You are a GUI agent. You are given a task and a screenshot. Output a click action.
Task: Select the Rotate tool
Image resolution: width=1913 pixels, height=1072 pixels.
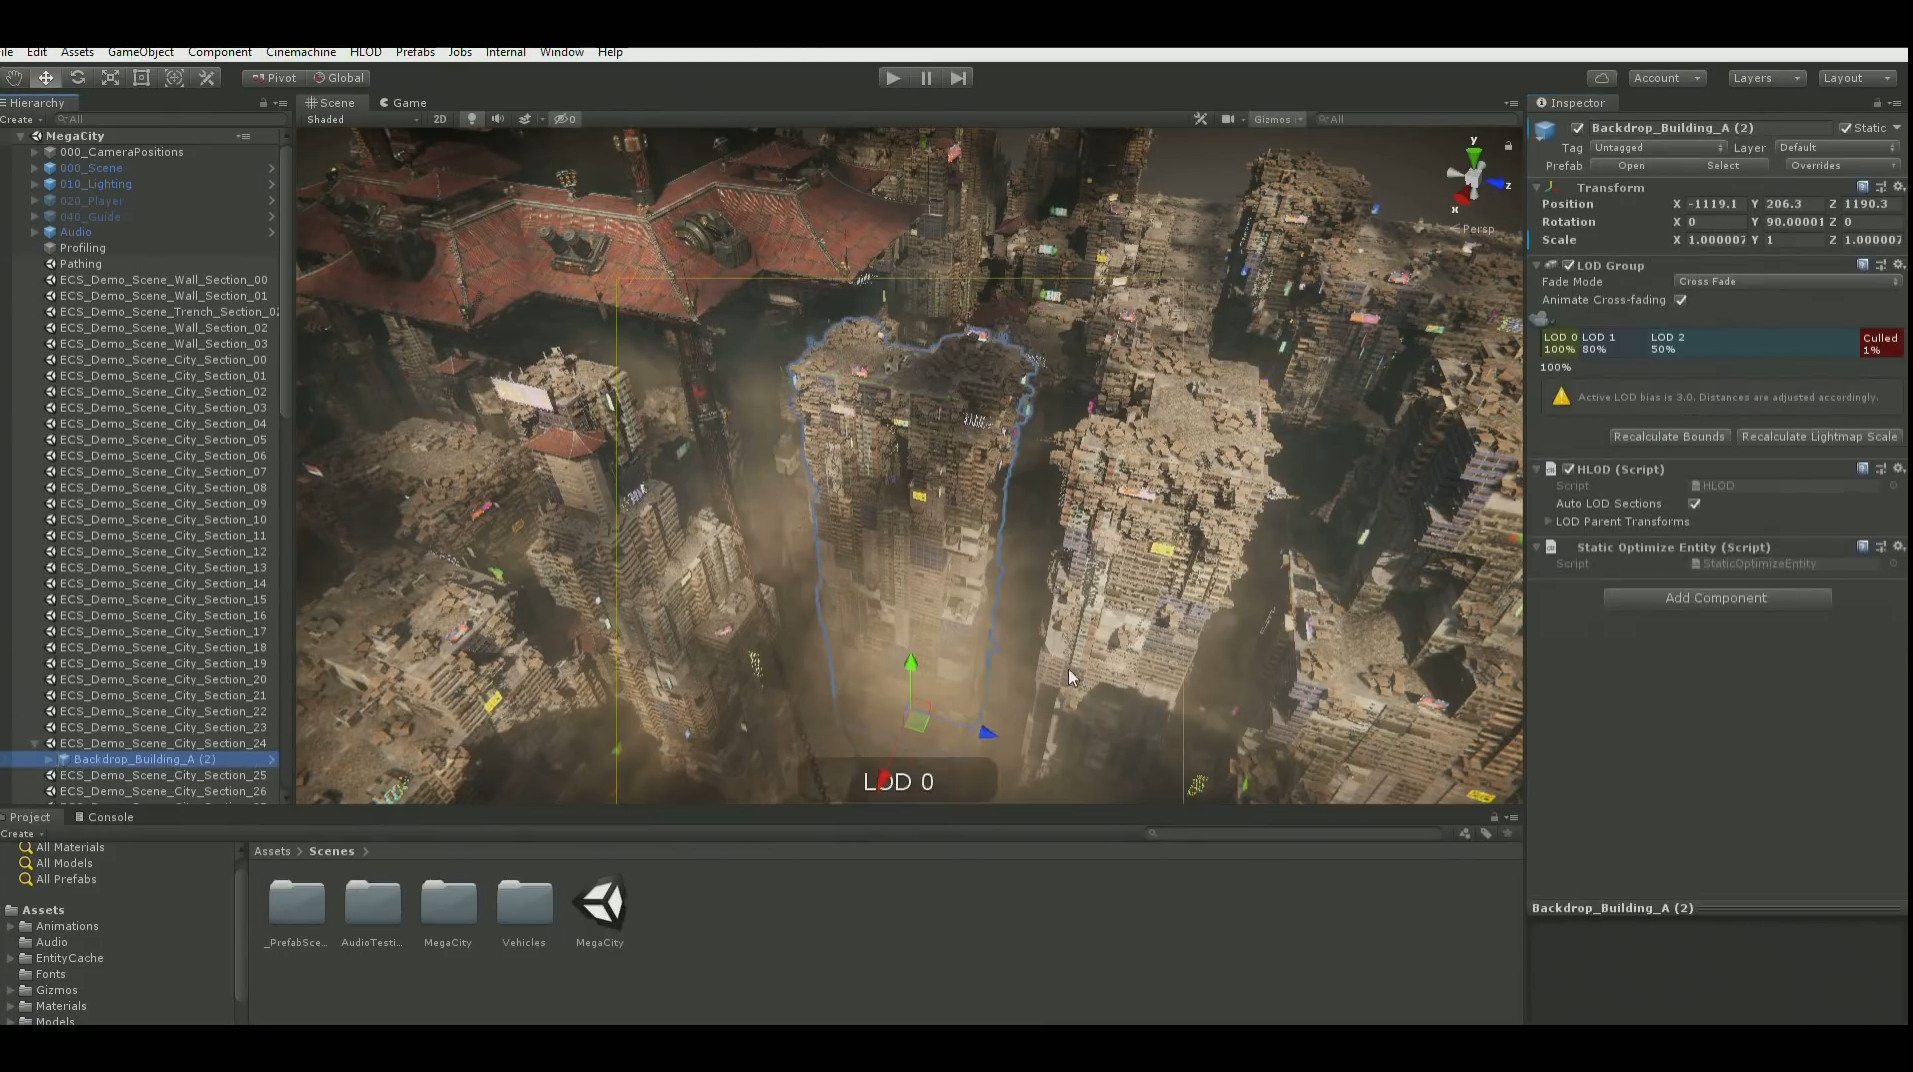coord(78,78)
